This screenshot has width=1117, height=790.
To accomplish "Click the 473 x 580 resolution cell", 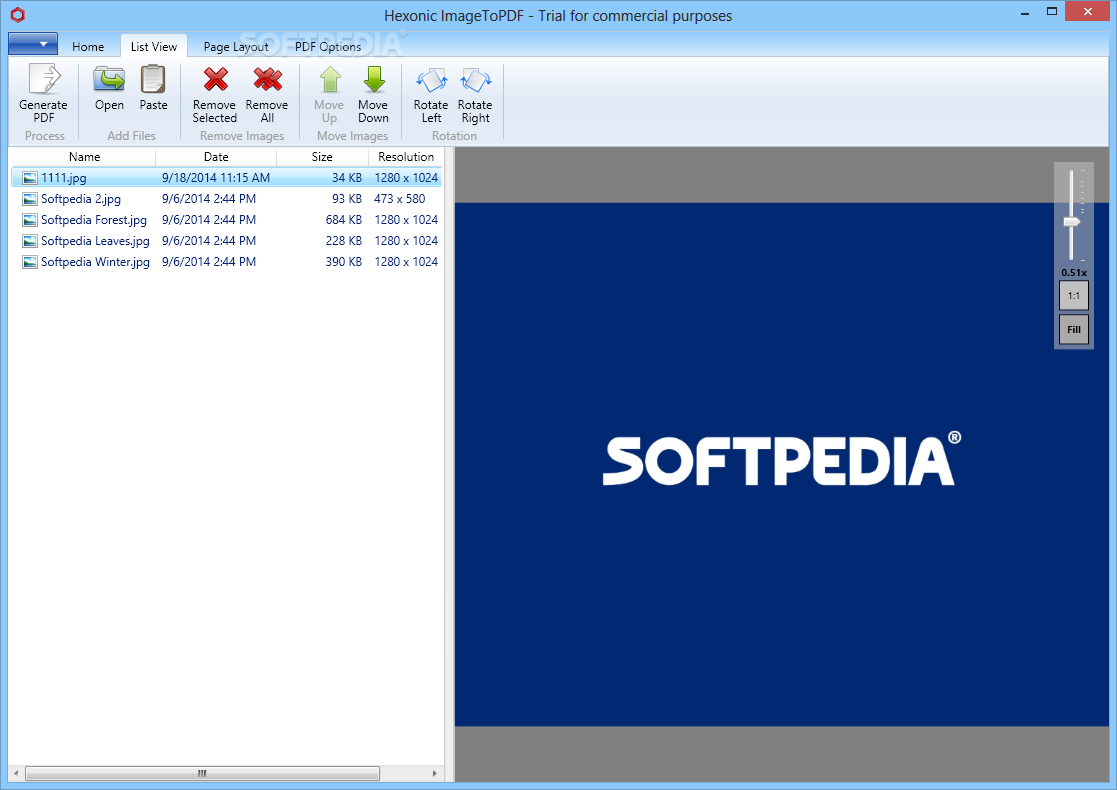I will pos(400,199).
